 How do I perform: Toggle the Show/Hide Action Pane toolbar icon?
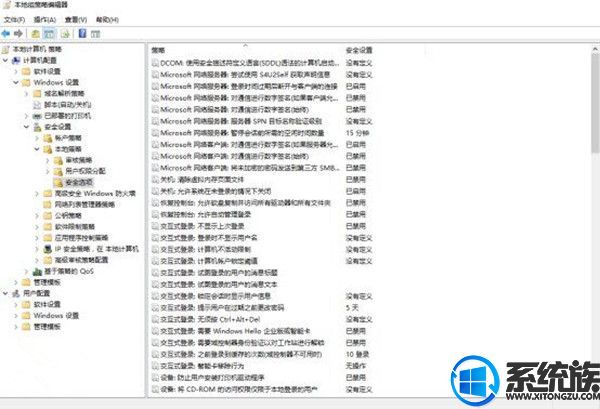point(95,34)
